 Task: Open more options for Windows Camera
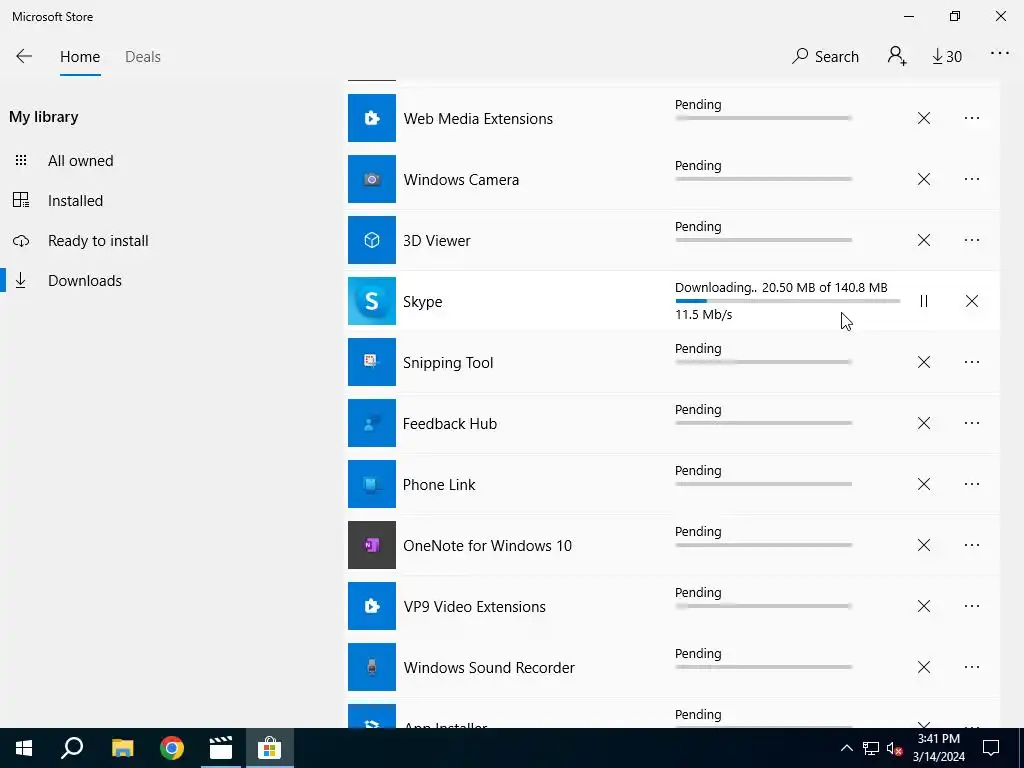click(x=972, y=179)
